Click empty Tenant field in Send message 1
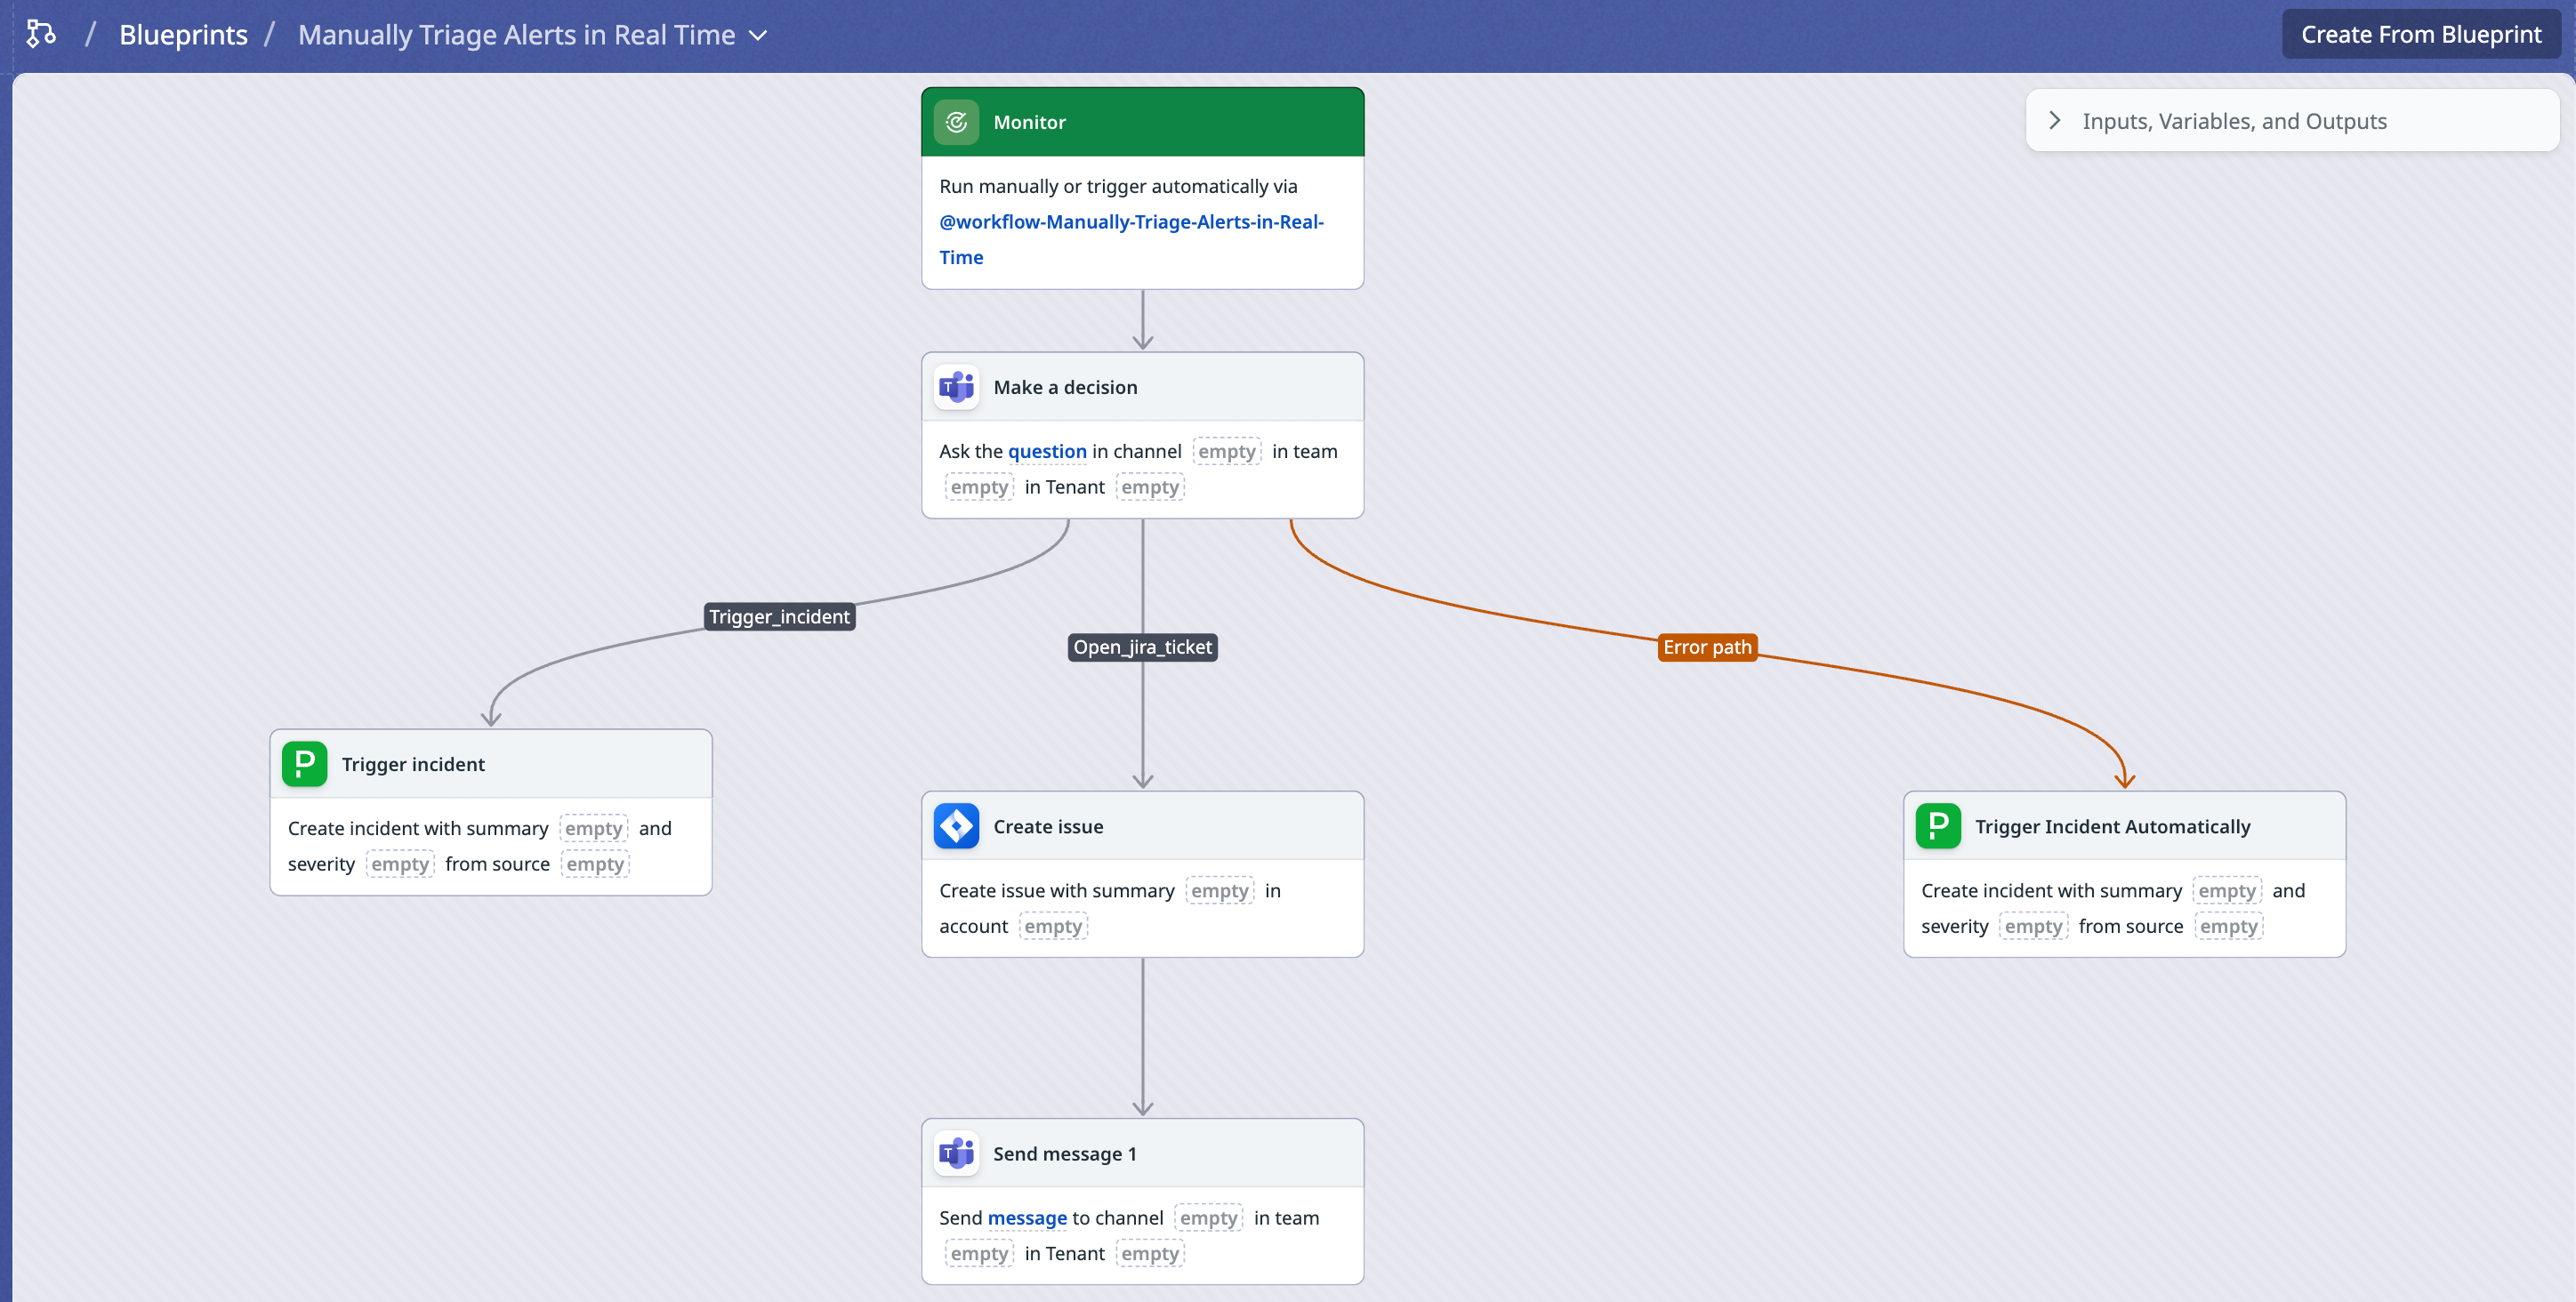 pos(1149,1253)
